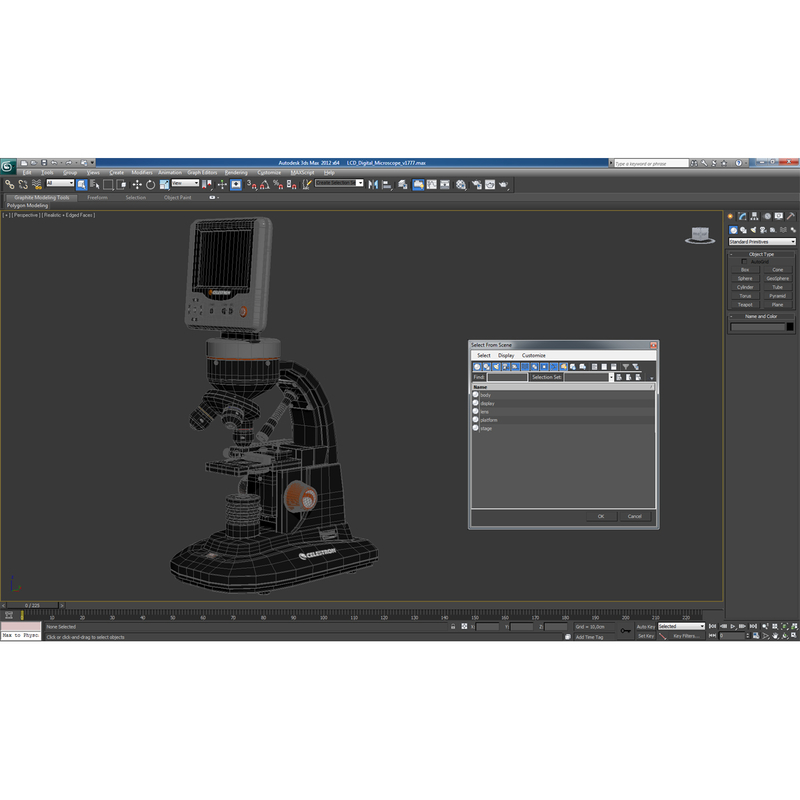Screen dimensions: 800x800
Task: Select the Rotate tool on the main toolbar
Action: pos(150,186)
